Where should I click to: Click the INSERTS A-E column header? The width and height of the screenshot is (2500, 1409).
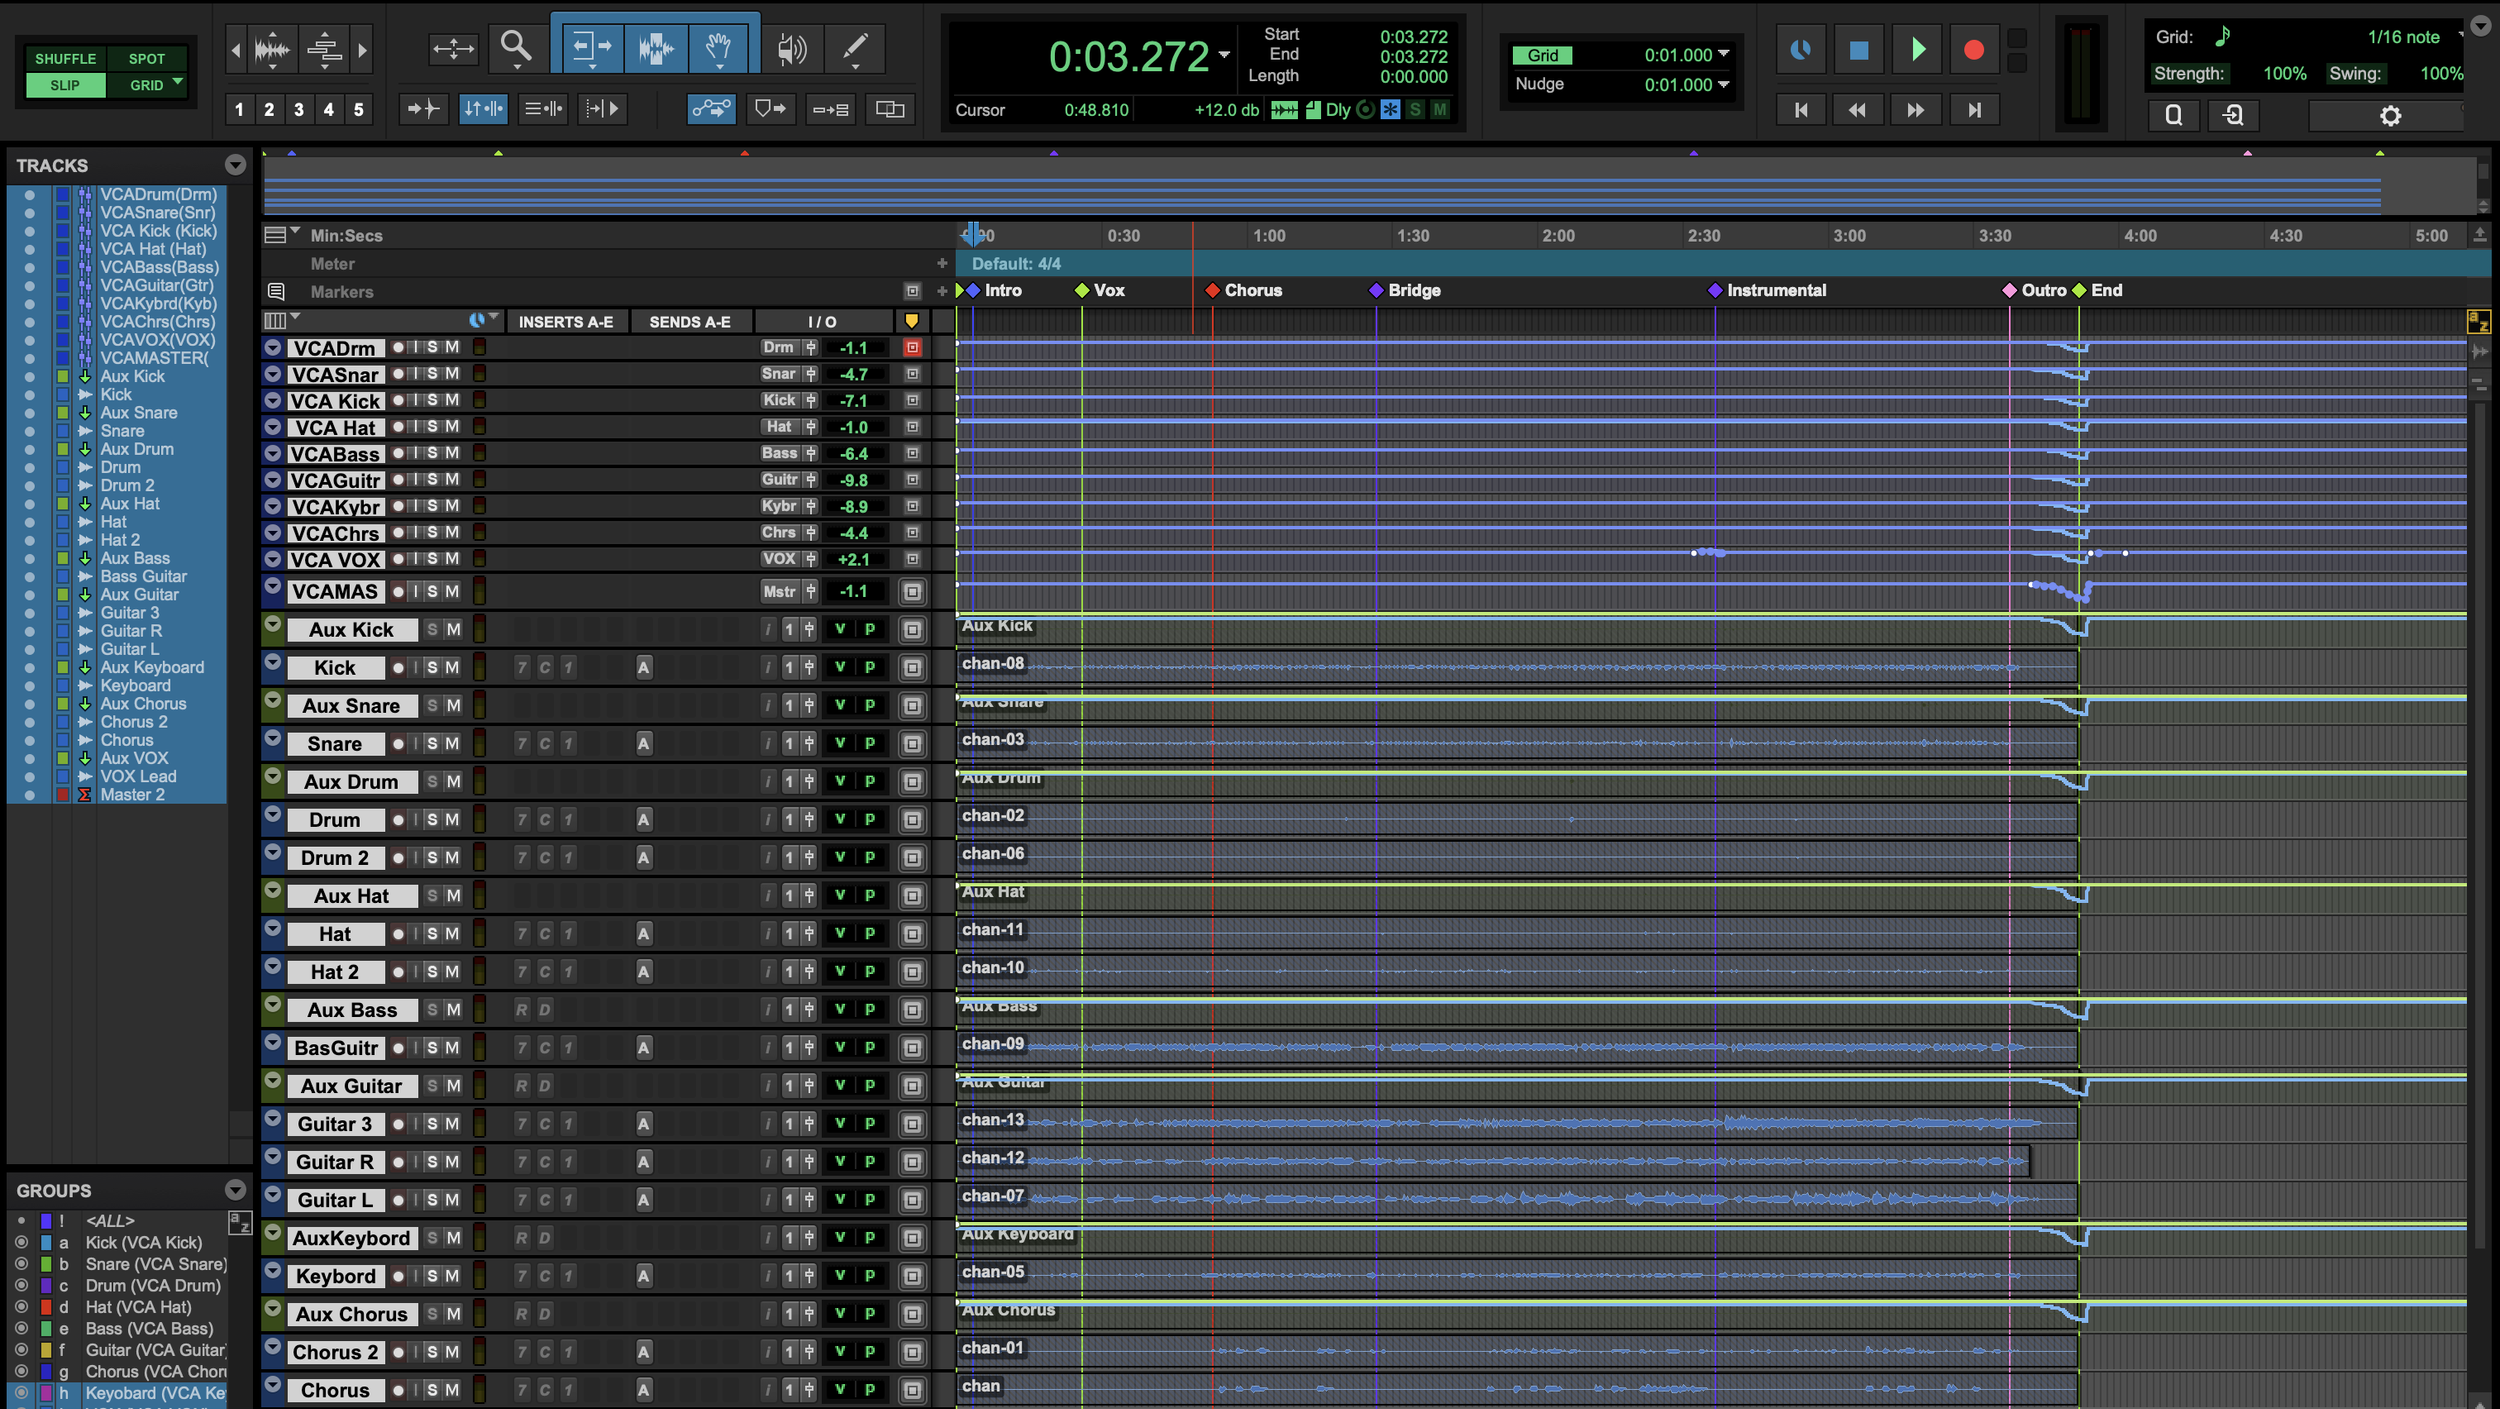click(566, 322)
